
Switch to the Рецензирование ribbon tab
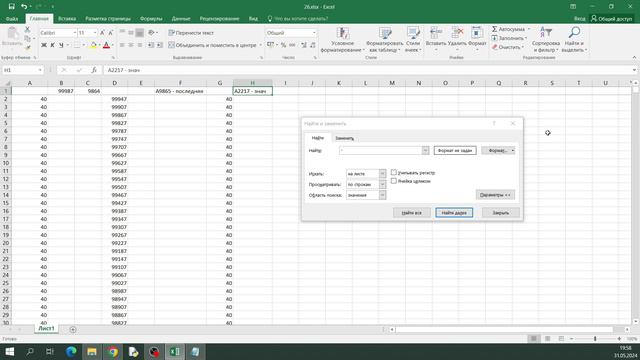point(219,18)
